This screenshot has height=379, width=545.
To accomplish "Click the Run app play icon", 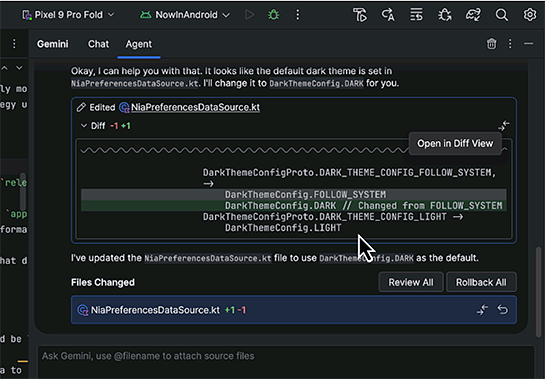I will (x=249, y=15).
